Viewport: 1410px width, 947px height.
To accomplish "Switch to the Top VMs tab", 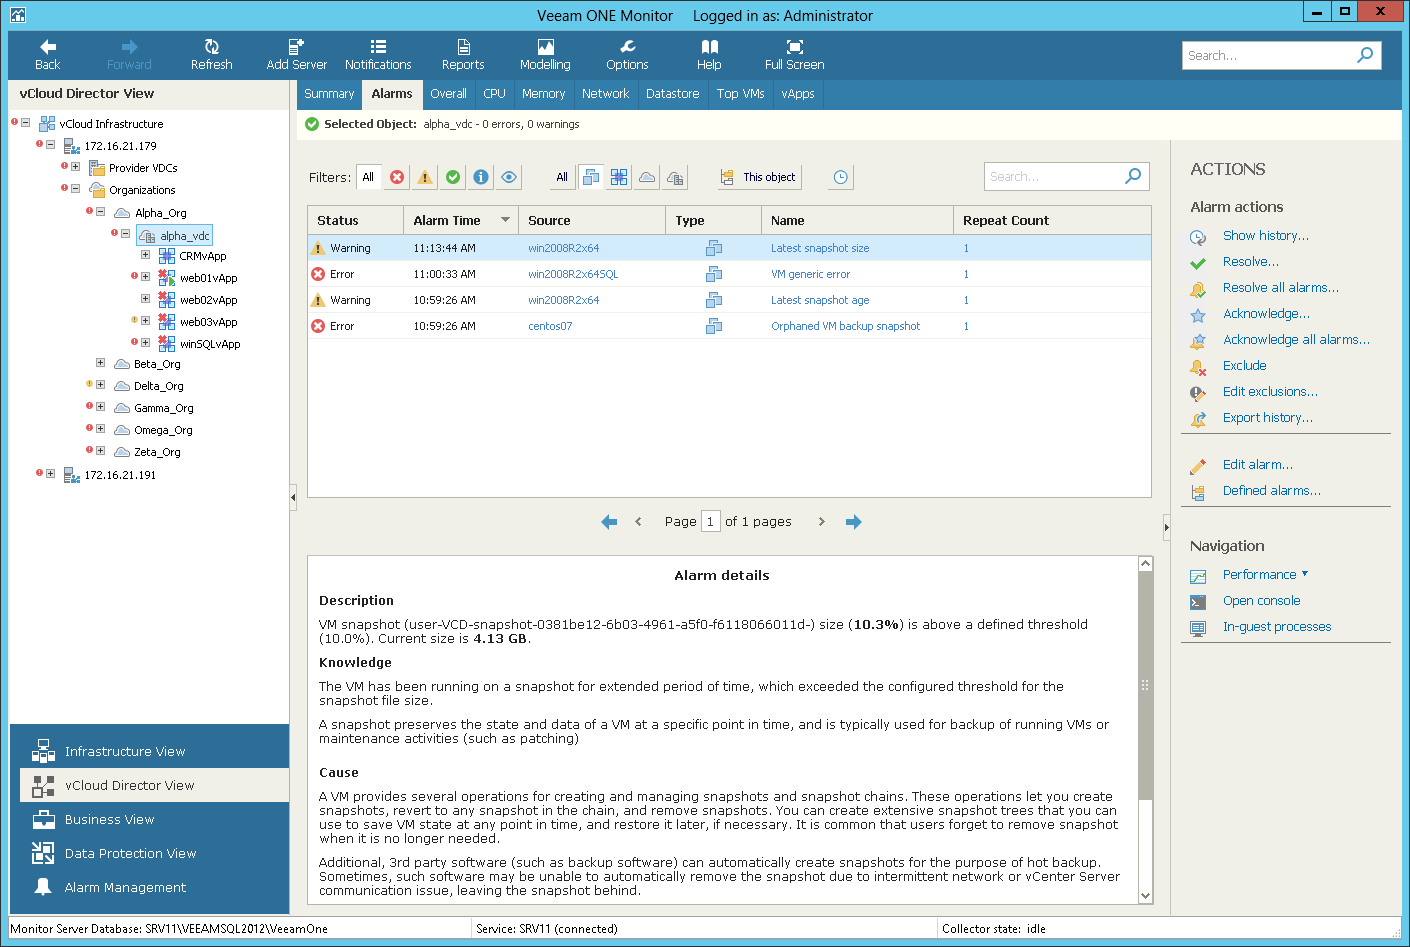I will [x=740, y=94].
